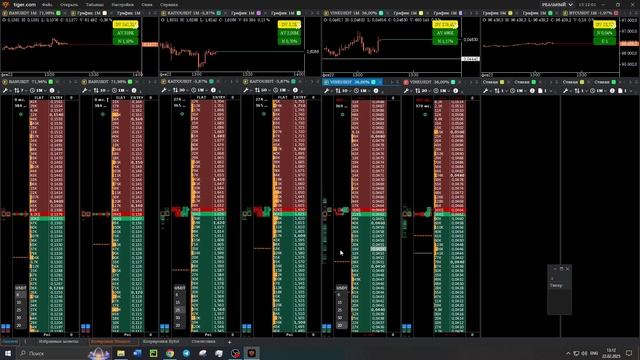Click green N badge on VINEUSDT chart
The image size is (640, 360).
tap(445, 41)
